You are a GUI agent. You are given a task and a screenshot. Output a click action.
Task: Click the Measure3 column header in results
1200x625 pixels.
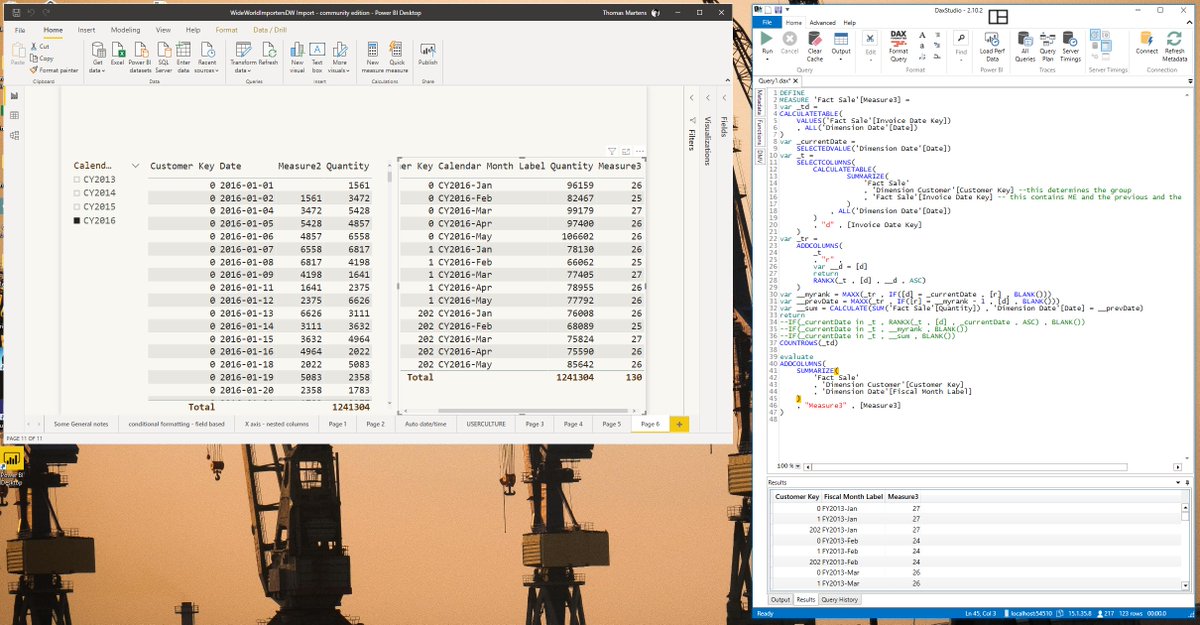[x=903, y=497]
